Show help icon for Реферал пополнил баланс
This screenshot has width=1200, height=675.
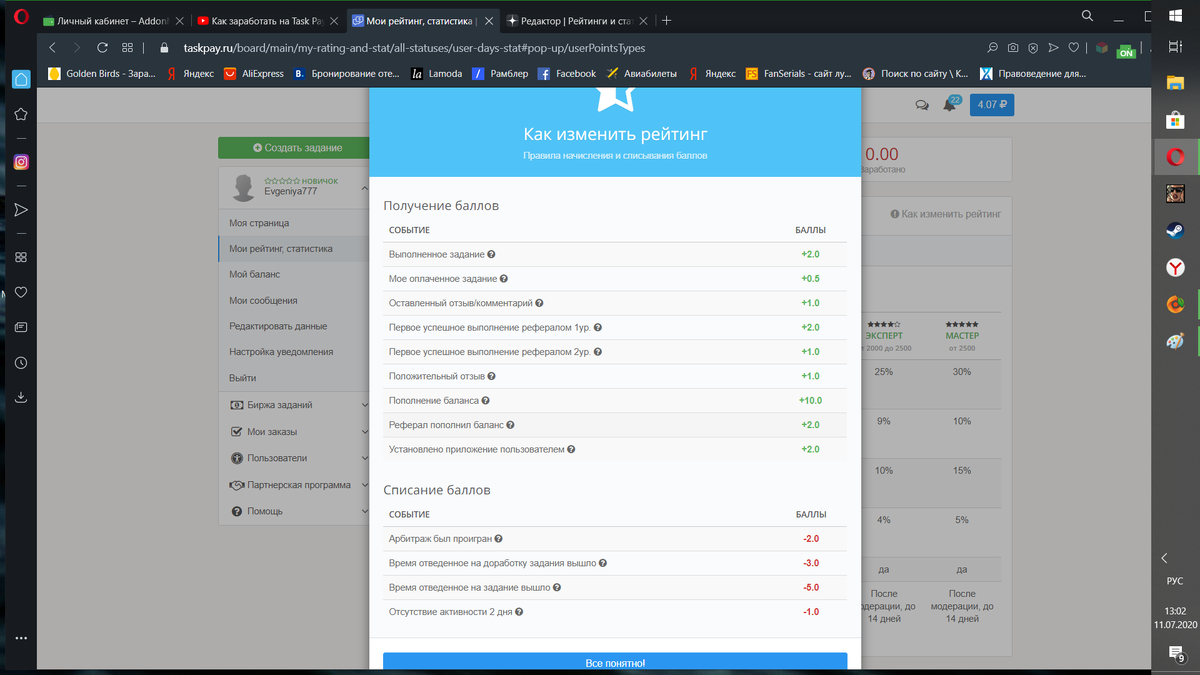point(510,426)
